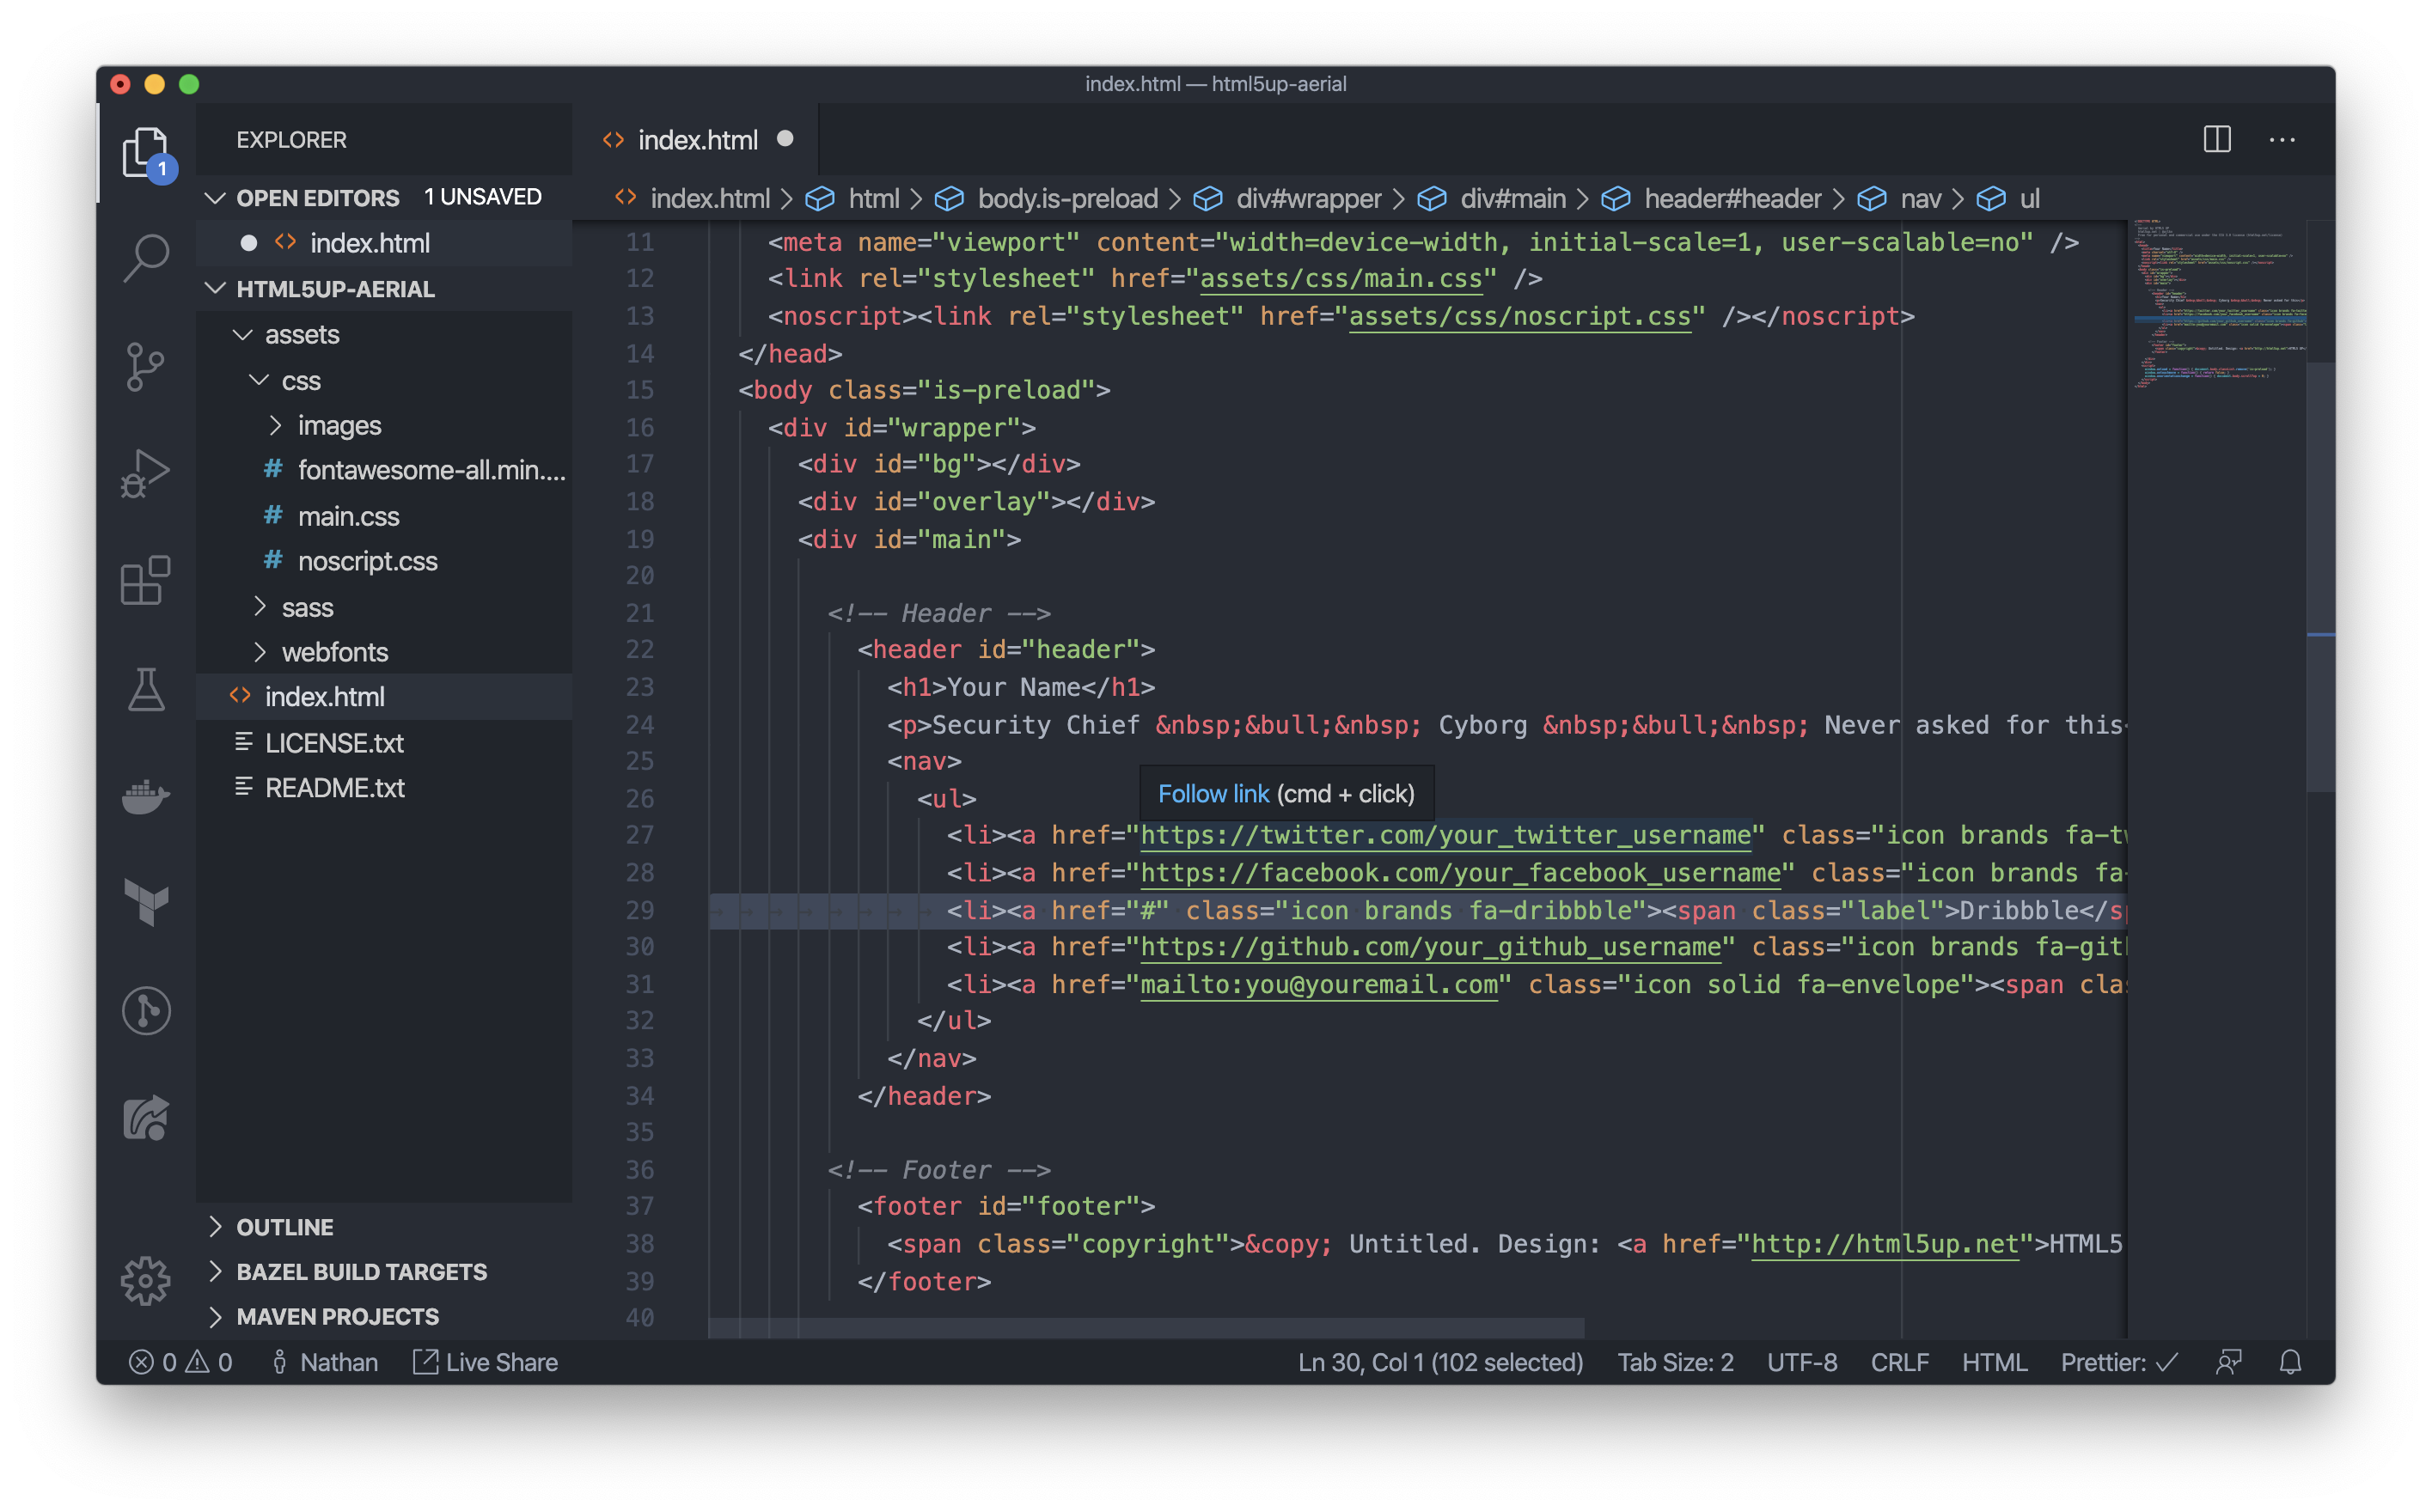Click the Live Share status button
Screen dimensions: 2432x1512
486,1362
